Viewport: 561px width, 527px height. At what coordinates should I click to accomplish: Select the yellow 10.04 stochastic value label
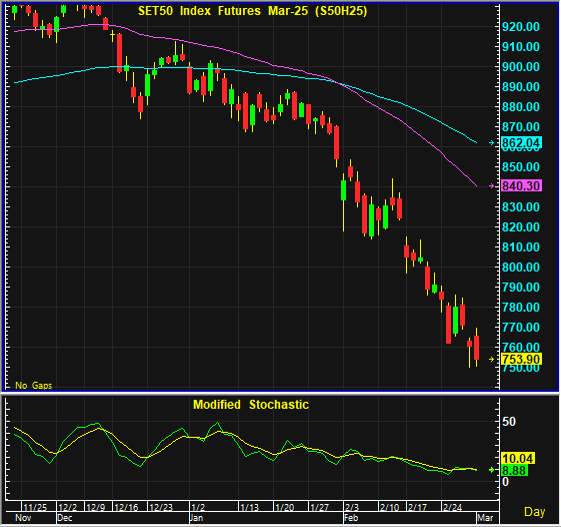(518, 458)
